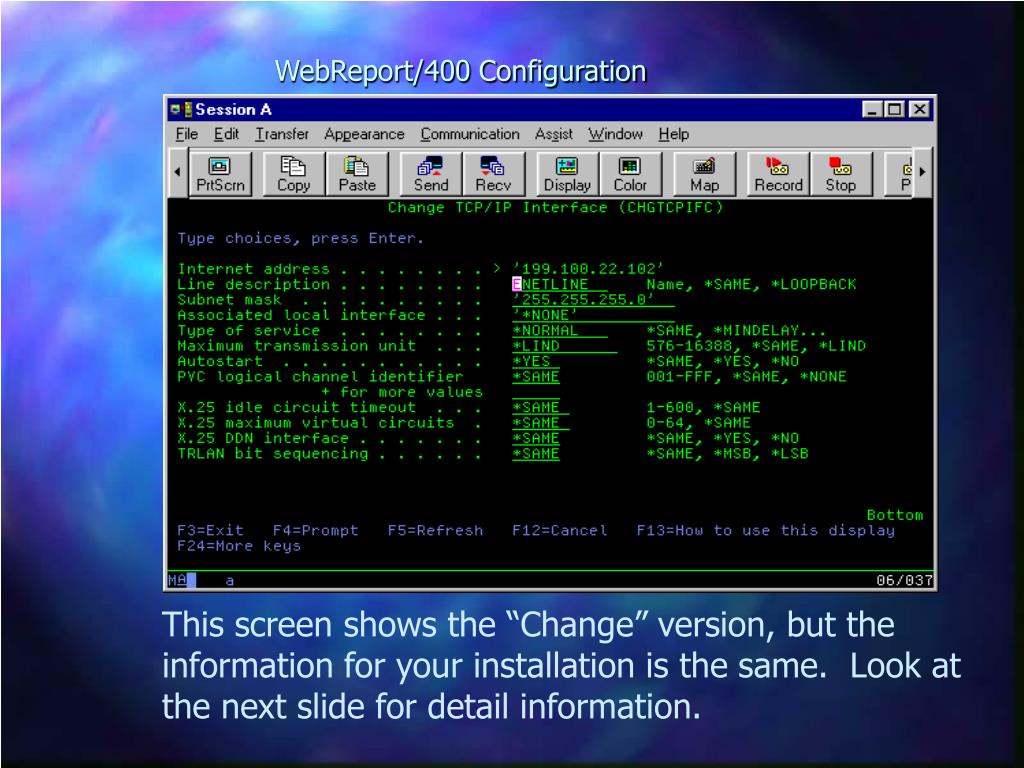Click the '*SAME, *MSB, *LSB' hint text
The height and width of the screenshot is (768, 1024).
pyautogui.click(x=727, y=454)
